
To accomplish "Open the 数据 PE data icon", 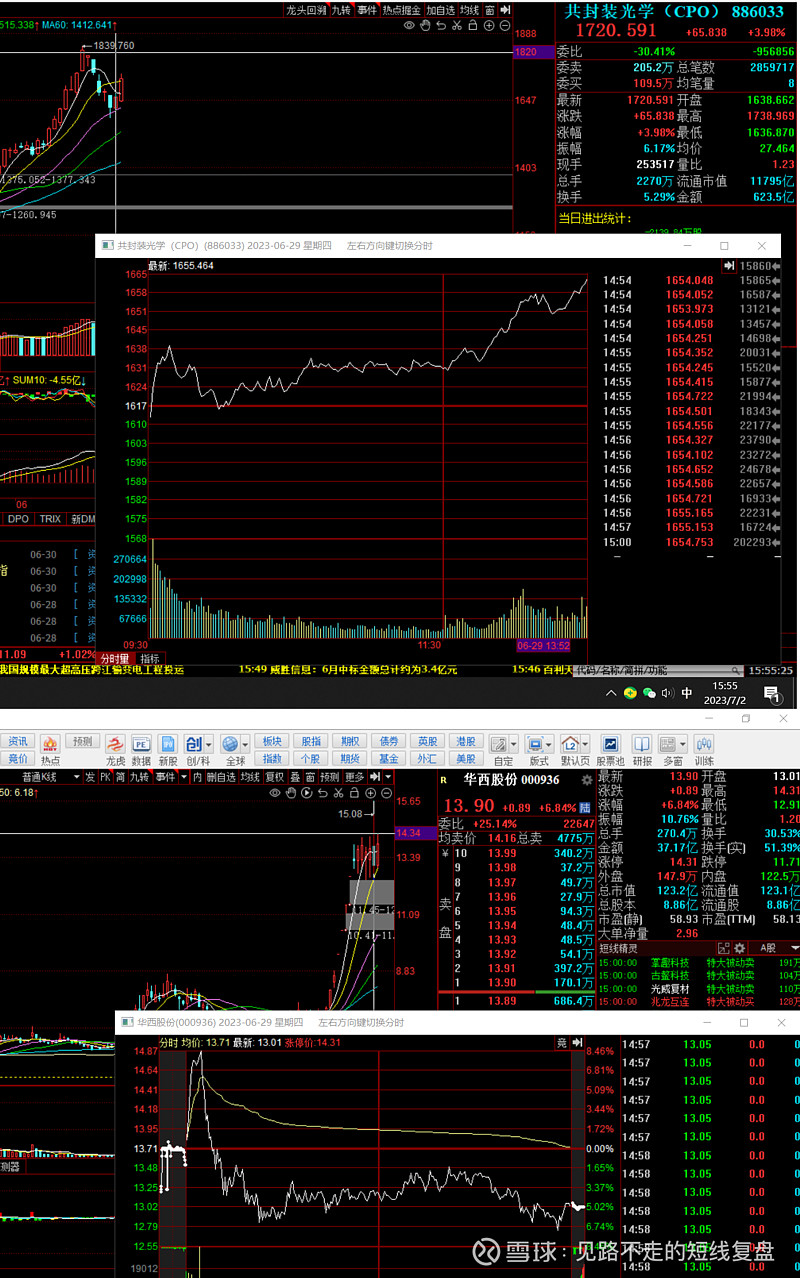I will [x=141, y=744].
